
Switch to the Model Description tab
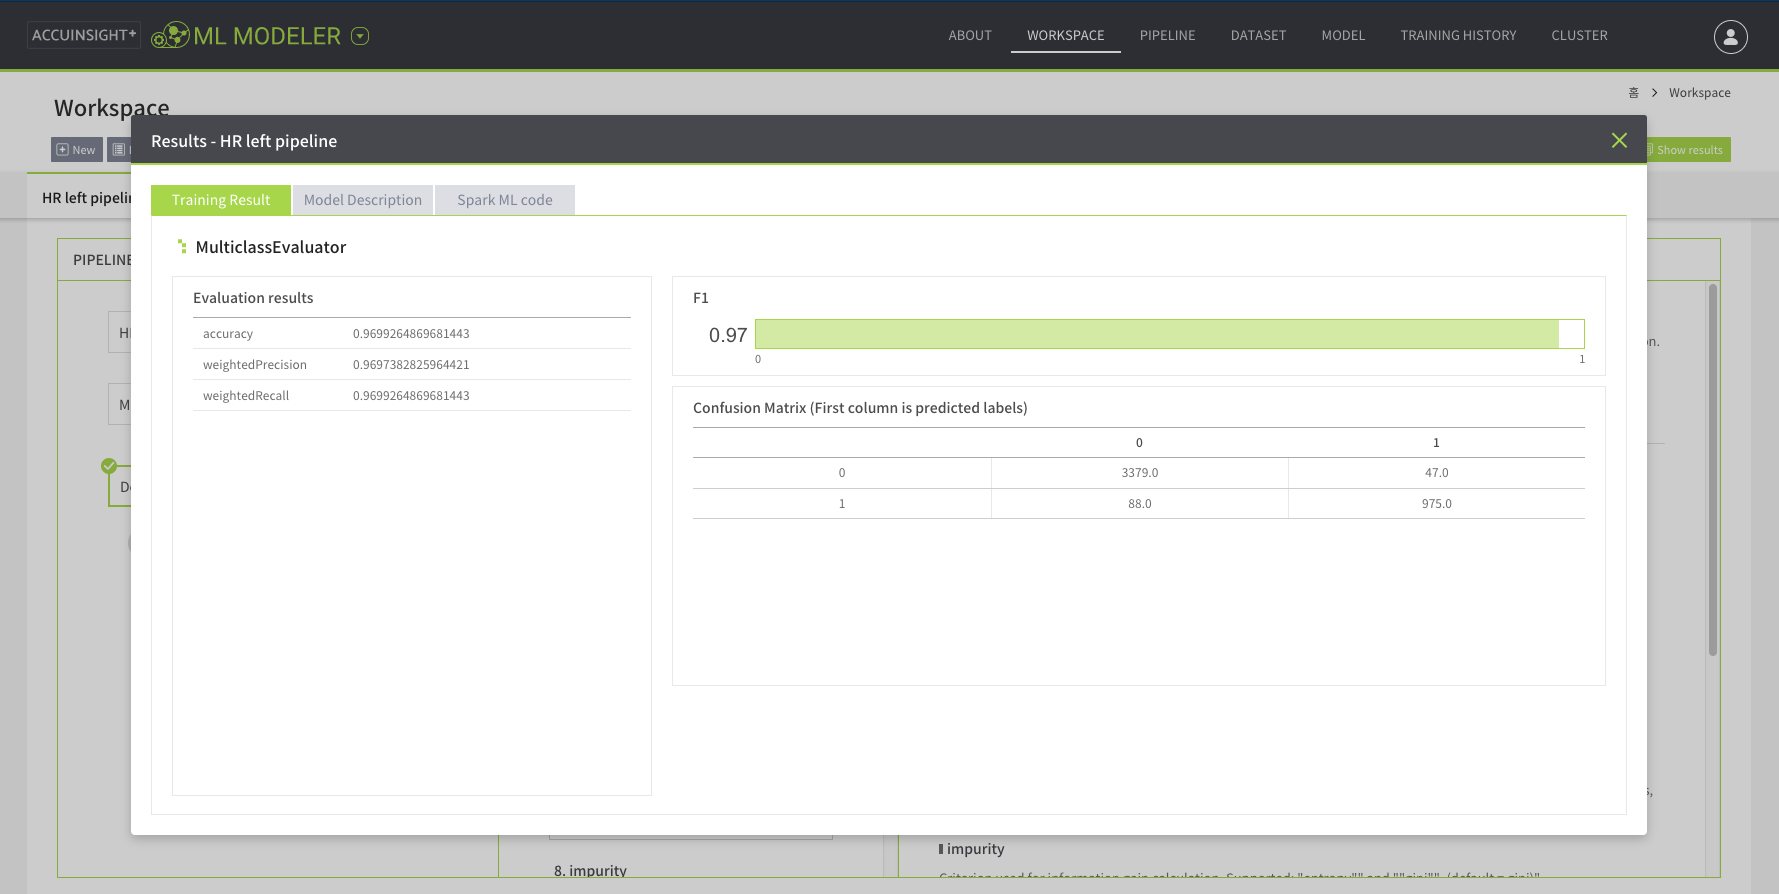[363, 200]
